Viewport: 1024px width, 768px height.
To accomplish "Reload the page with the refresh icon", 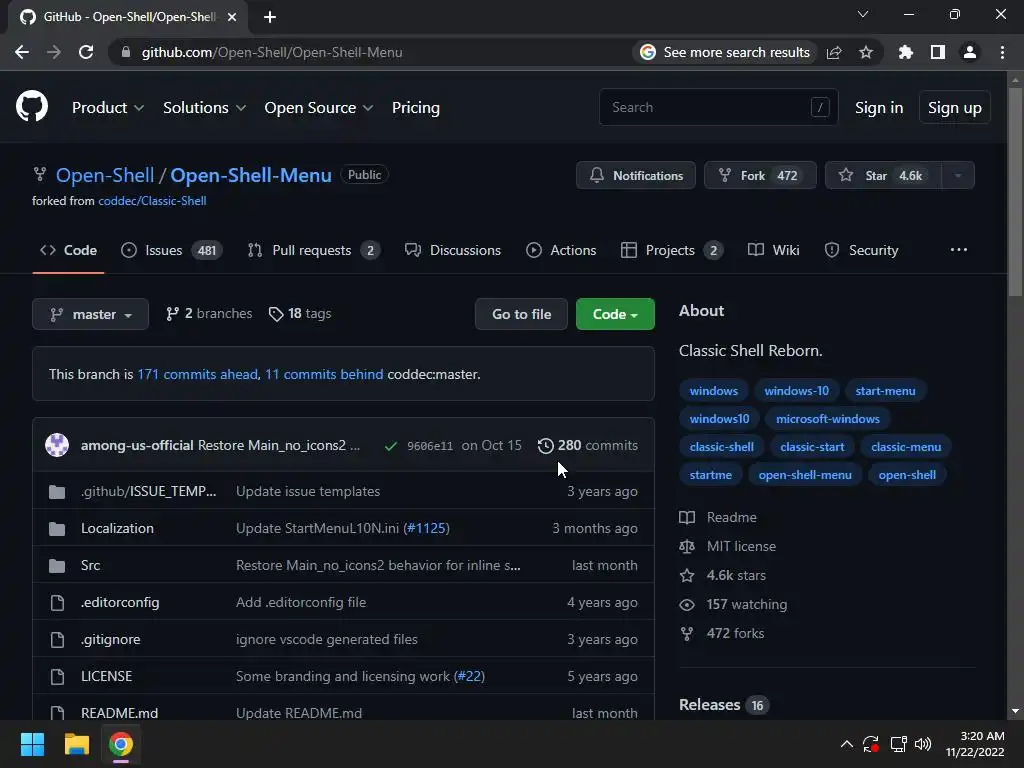I will pyautogui.click(x=86, y=52).
